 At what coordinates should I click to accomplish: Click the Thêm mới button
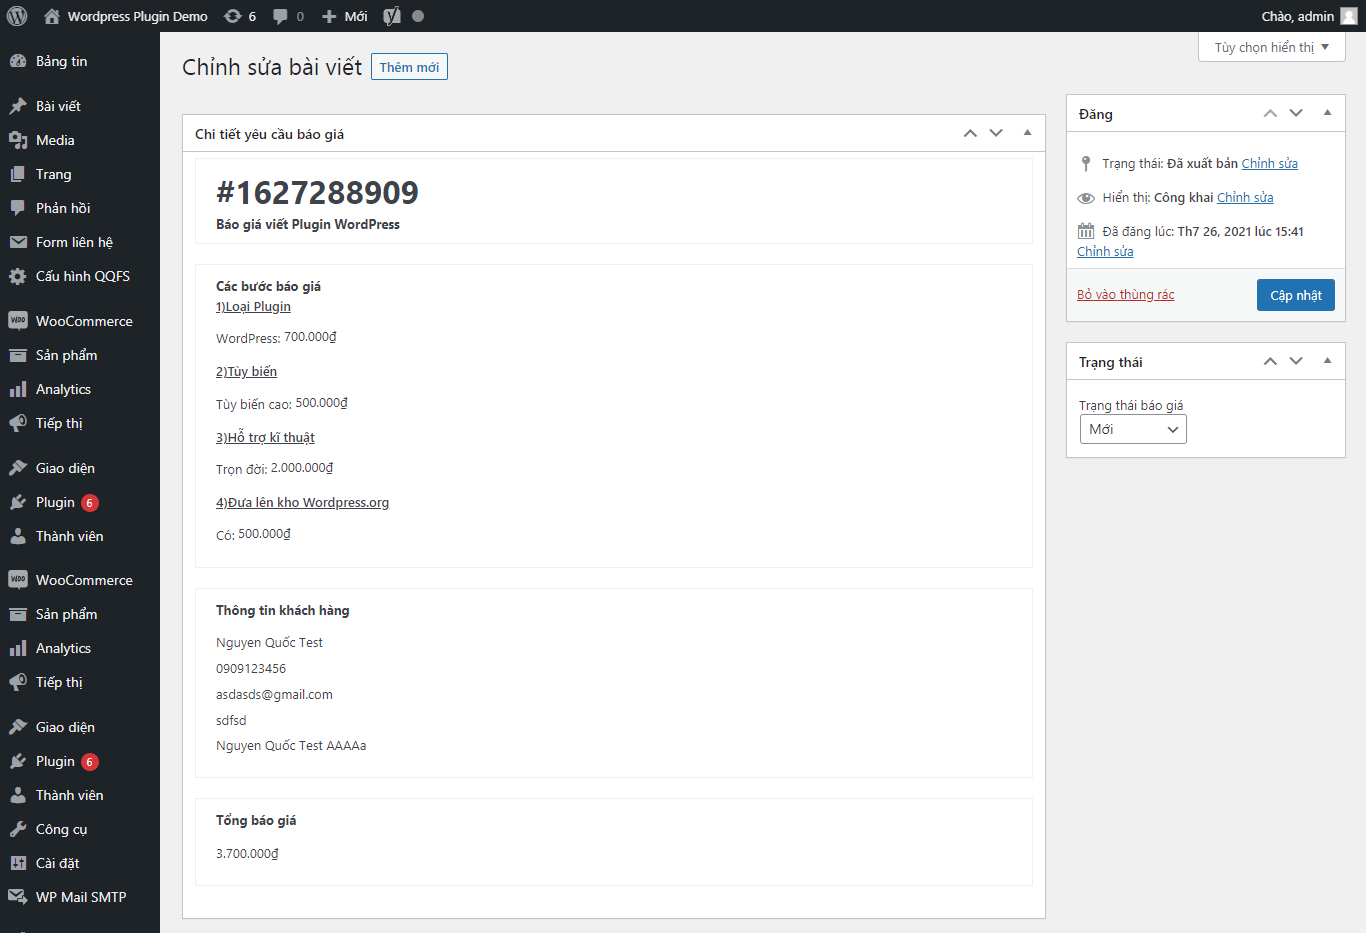click(409, 67)
